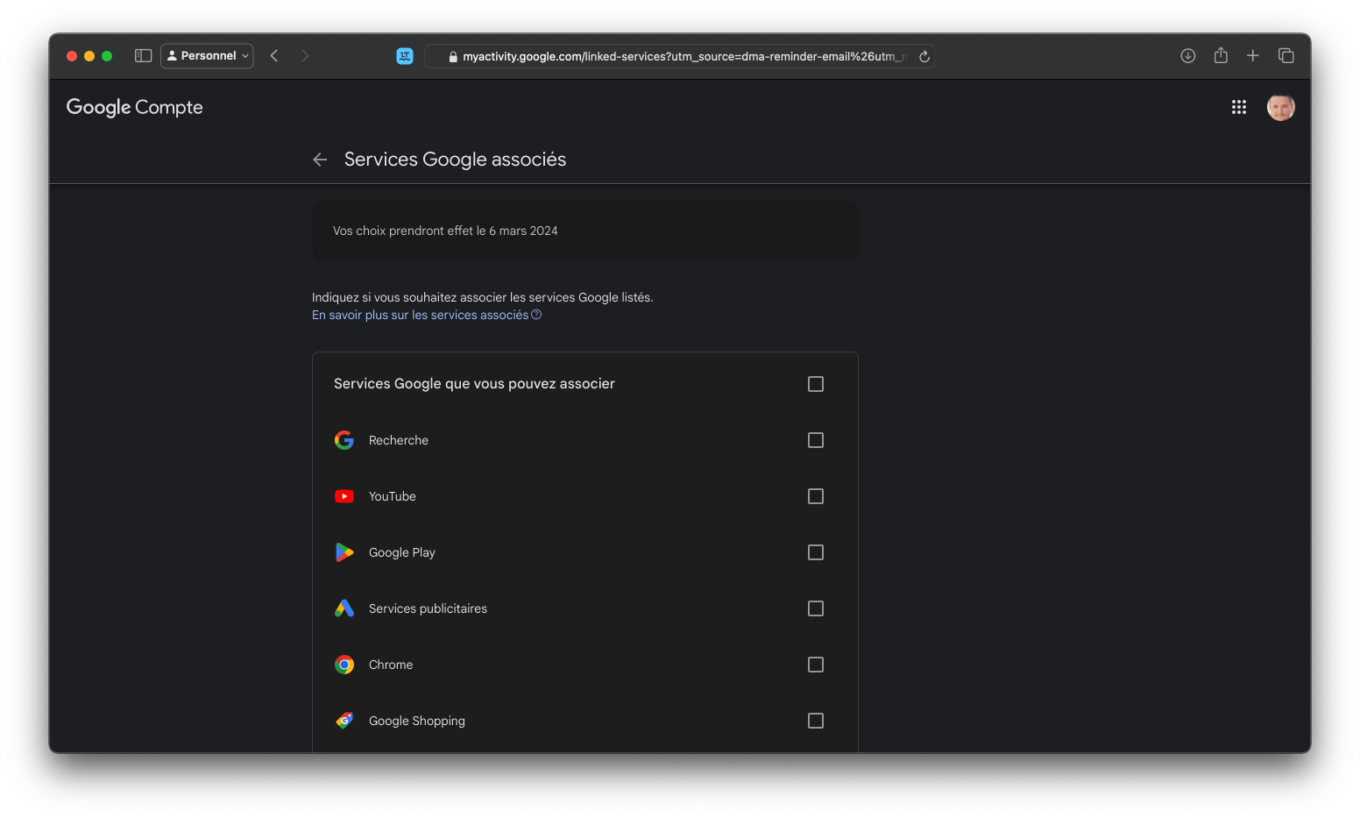The image size is (1360, 818).
Task: Click Safari's forward arrow
Action: tap(305, 56)
